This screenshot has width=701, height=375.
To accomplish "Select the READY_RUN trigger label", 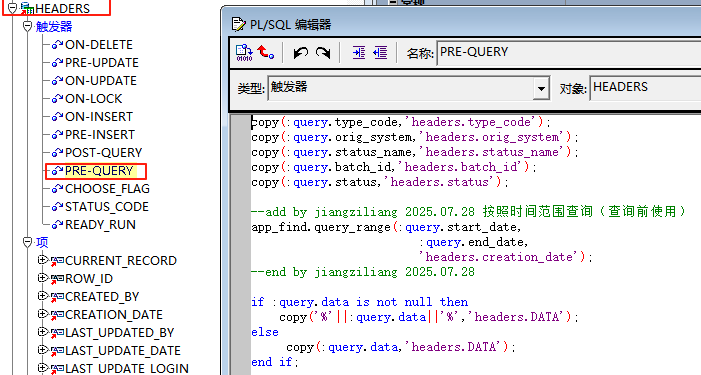I will [100, 224].
